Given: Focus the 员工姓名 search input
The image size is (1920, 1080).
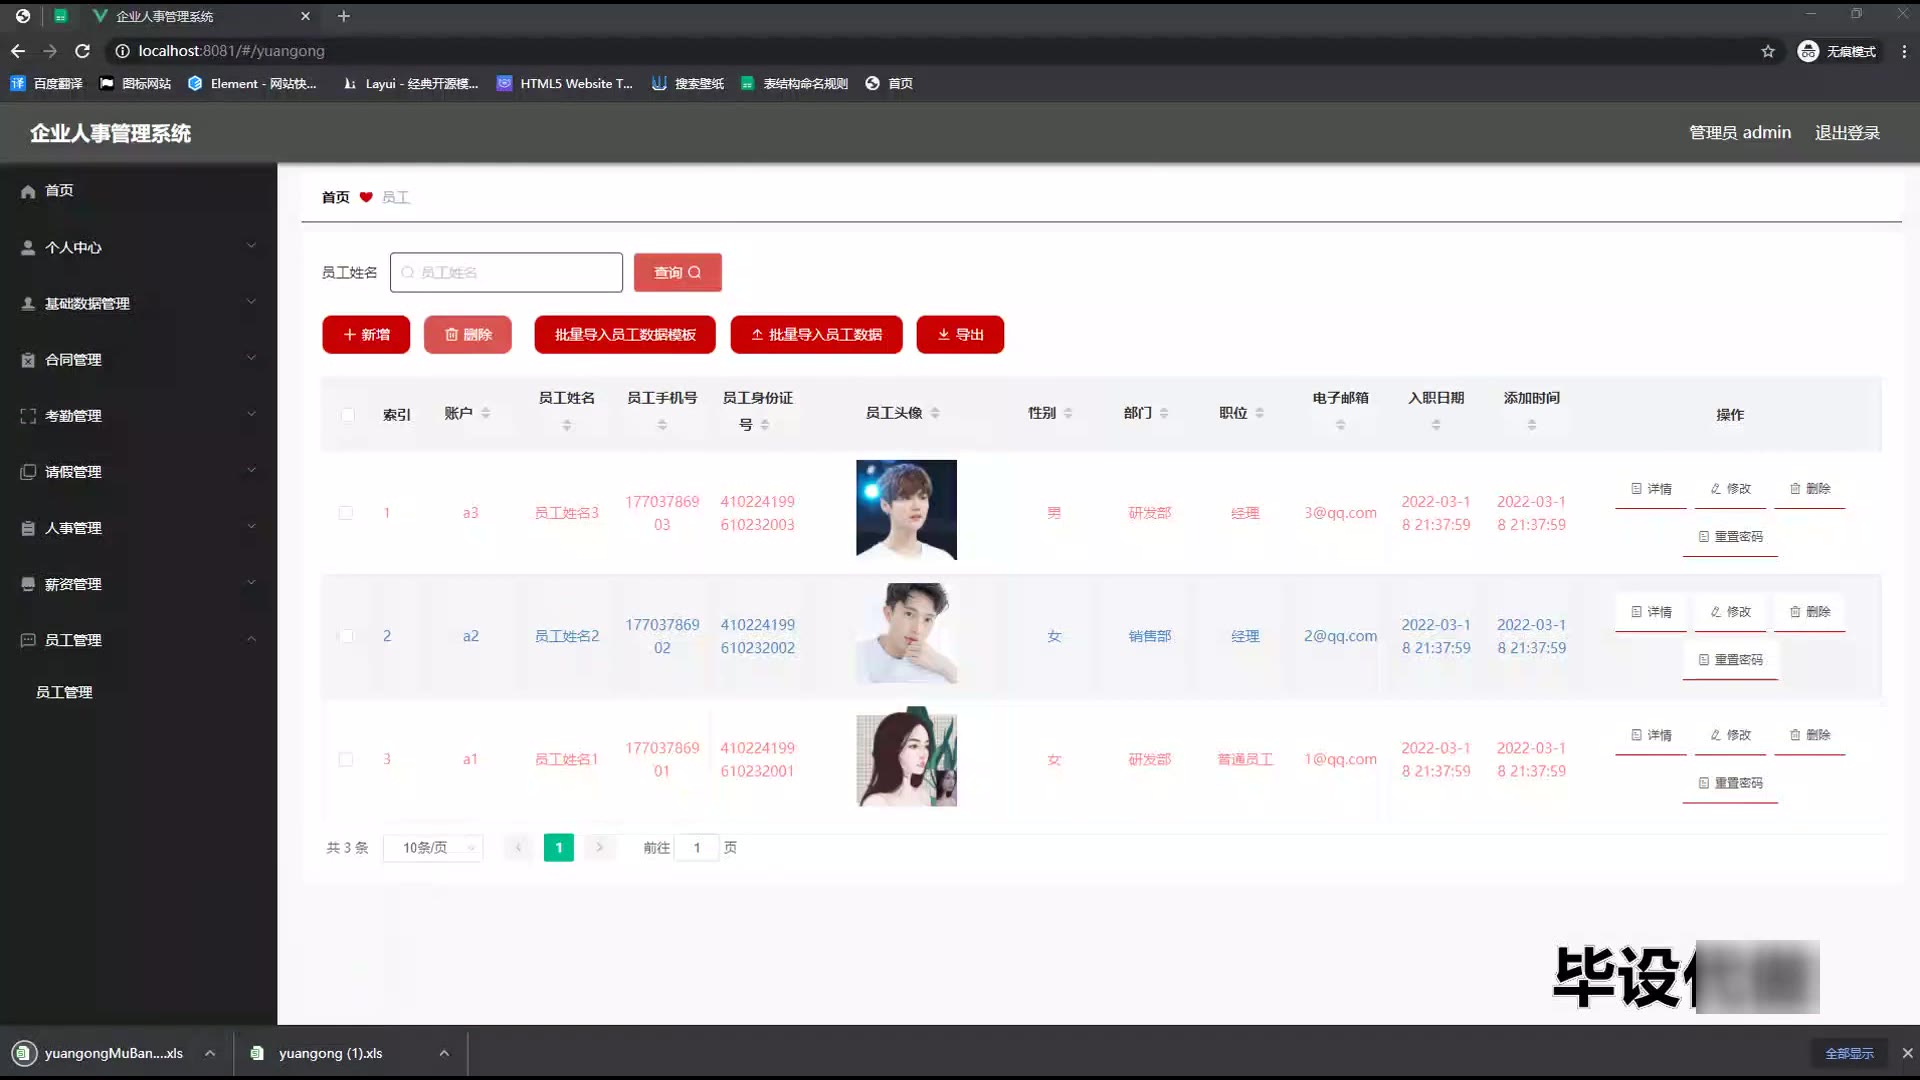Looking at the screenshot, I should [506, 272].
